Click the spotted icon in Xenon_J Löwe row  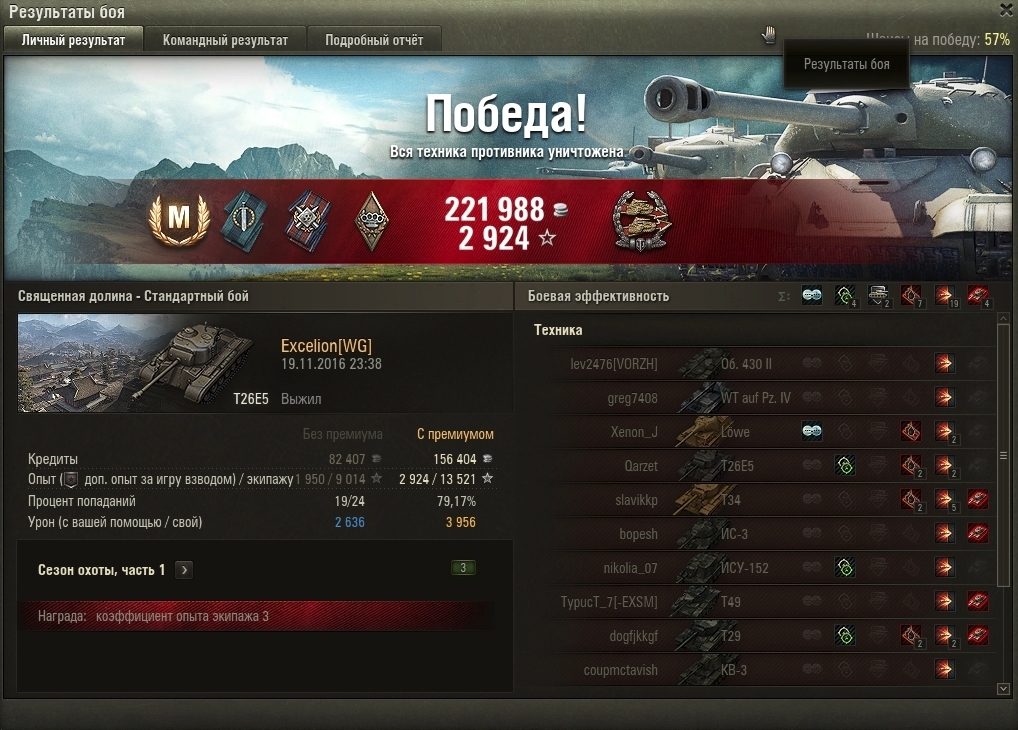[x=812, y=431]
